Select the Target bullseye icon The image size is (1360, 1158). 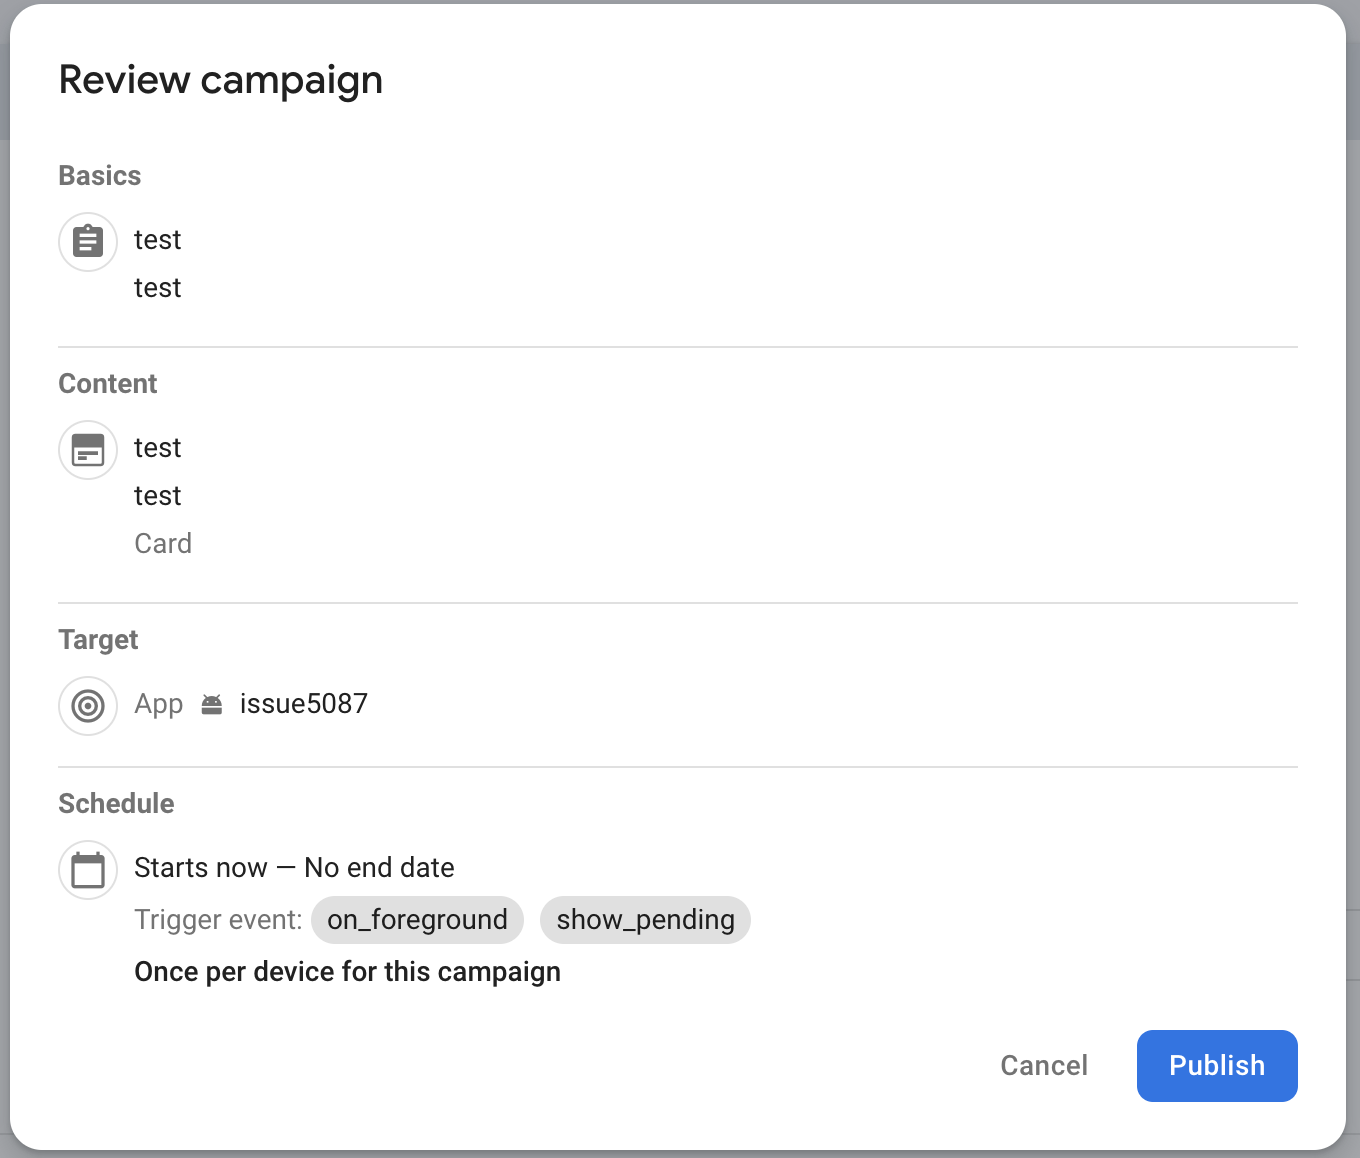click(x=88, y=706)
